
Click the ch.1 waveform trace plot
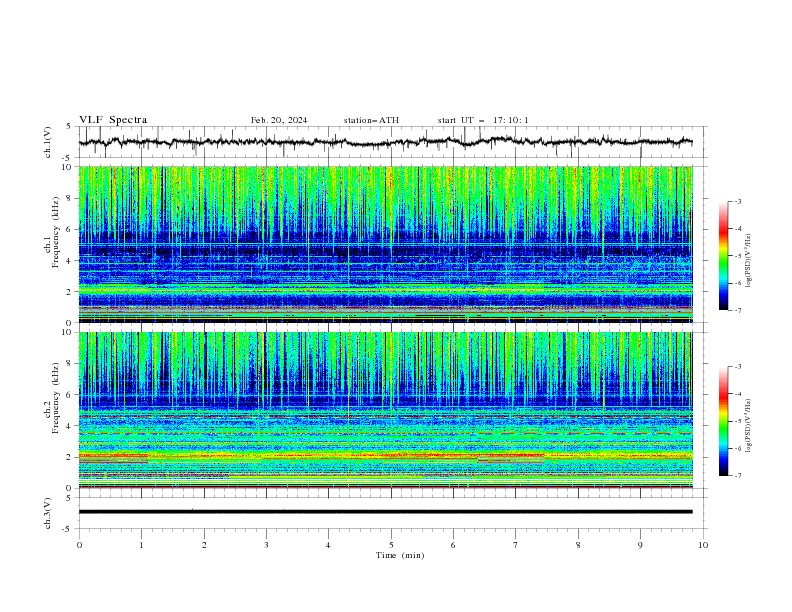[386, 142]
